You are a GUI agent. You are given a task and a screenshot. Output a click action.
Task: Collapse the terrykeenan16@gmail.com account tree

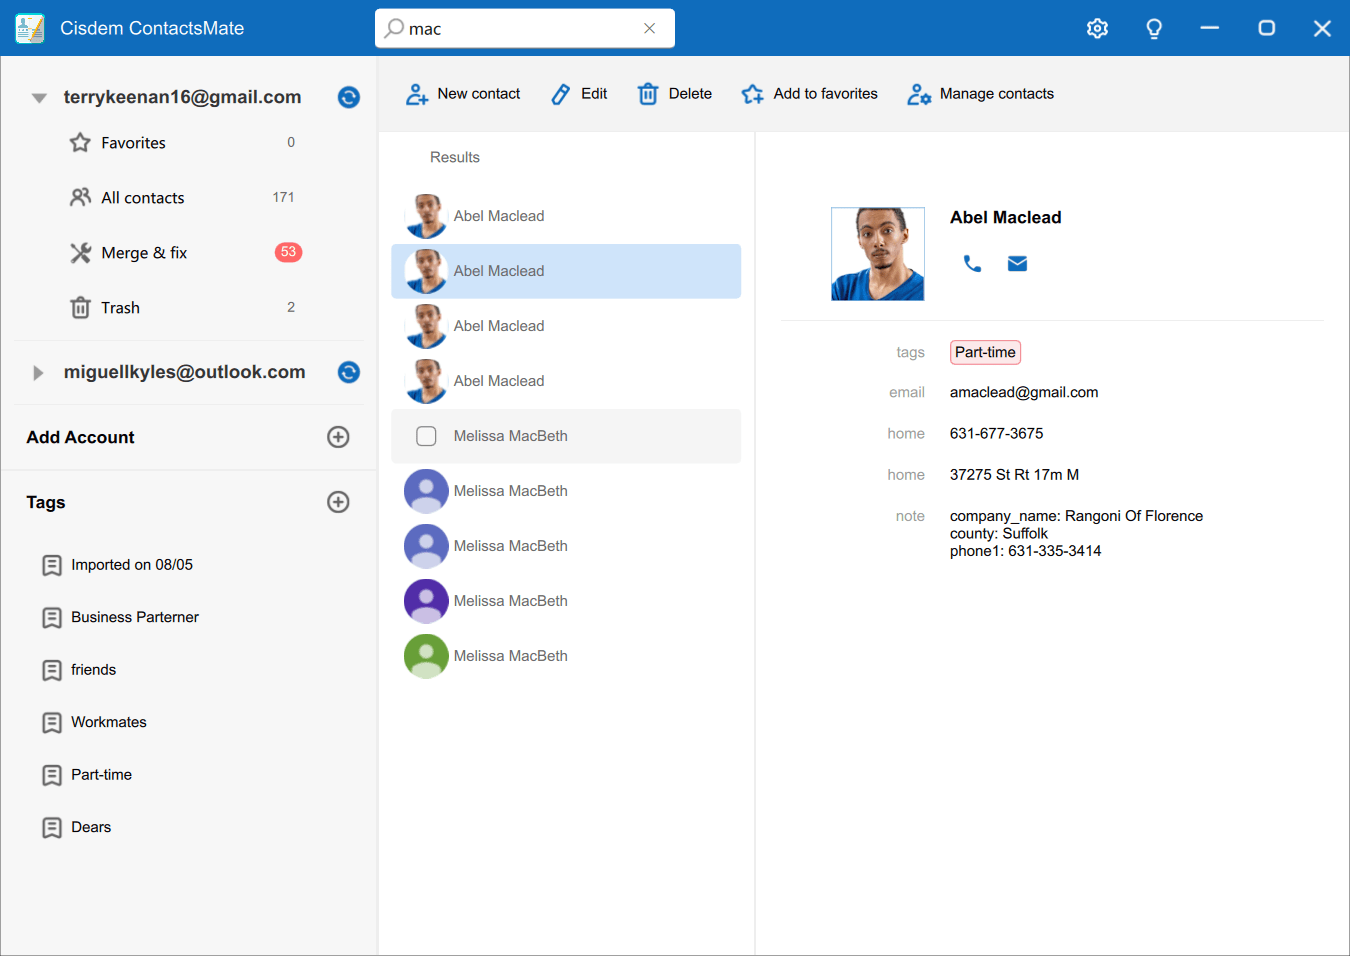pyautogui.click(x=39, y=98)
